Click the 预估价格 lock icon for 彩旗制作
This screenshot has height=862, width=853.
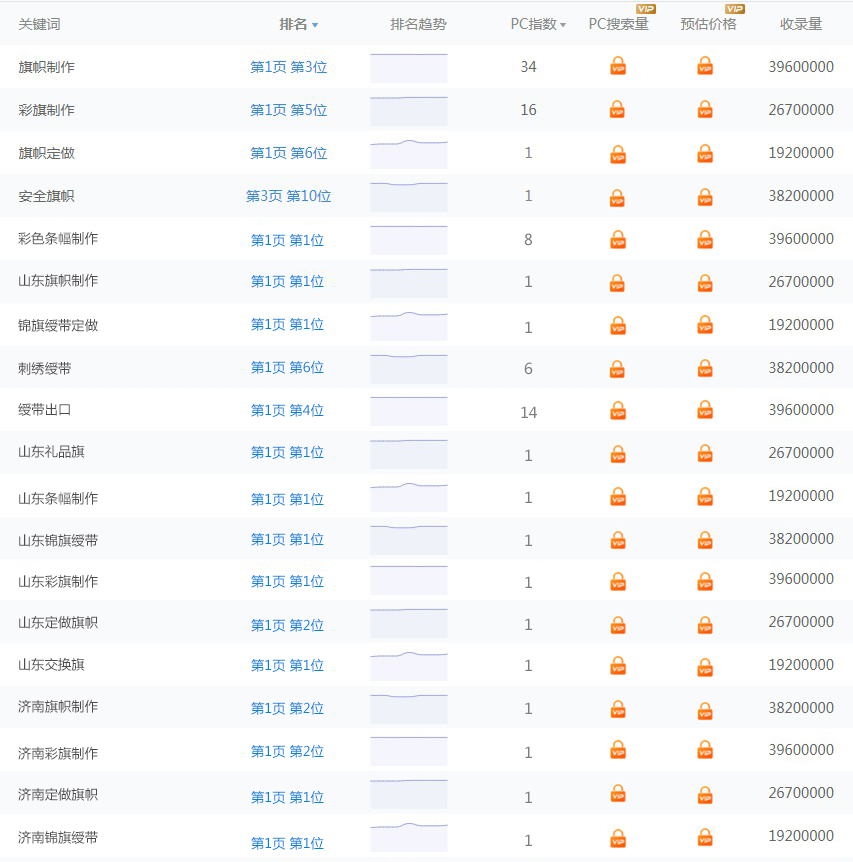[705, 110]
